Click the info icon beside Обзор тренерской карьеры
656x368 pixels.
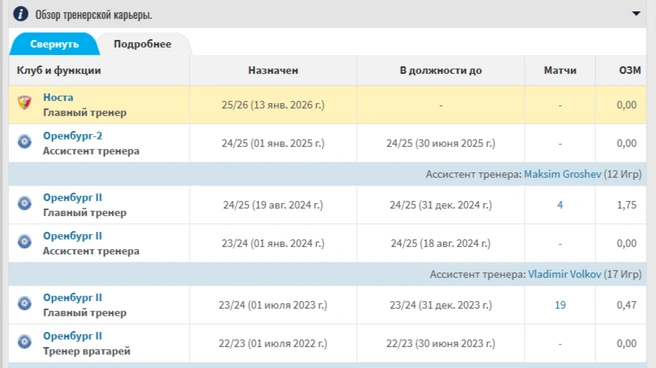[x=20, y=14]
